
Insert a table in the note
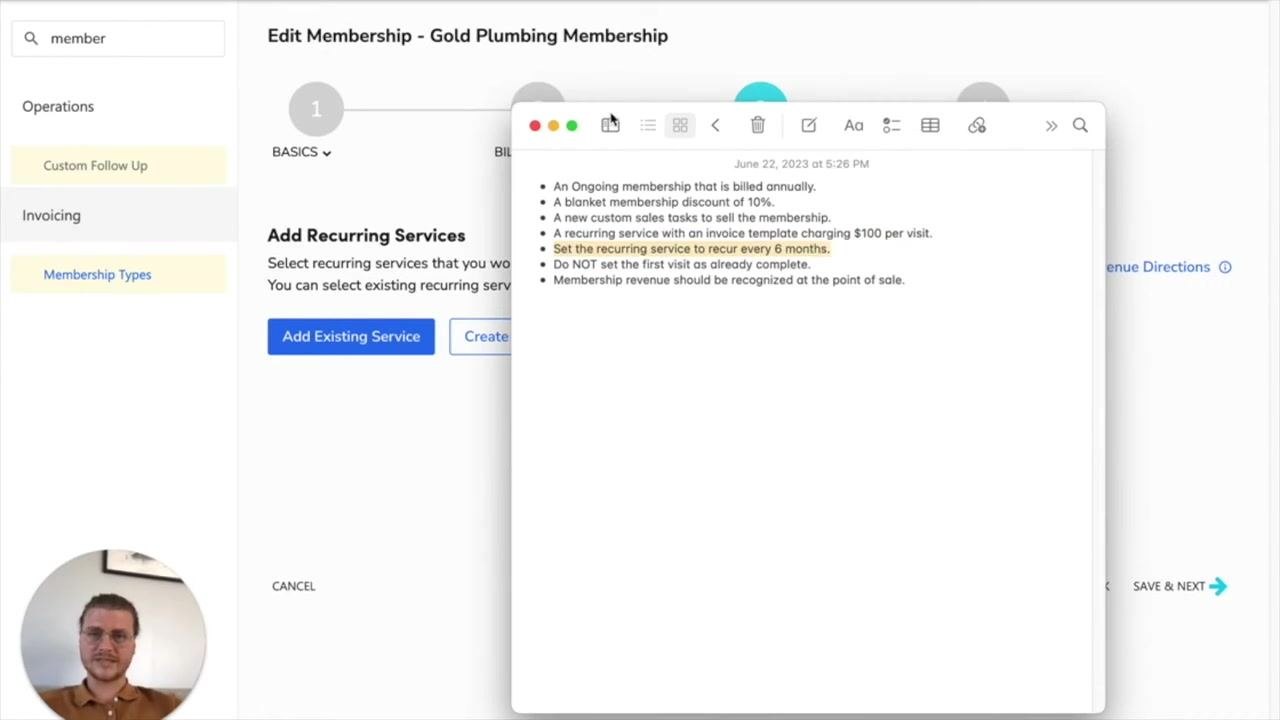(x=930, y=125)
